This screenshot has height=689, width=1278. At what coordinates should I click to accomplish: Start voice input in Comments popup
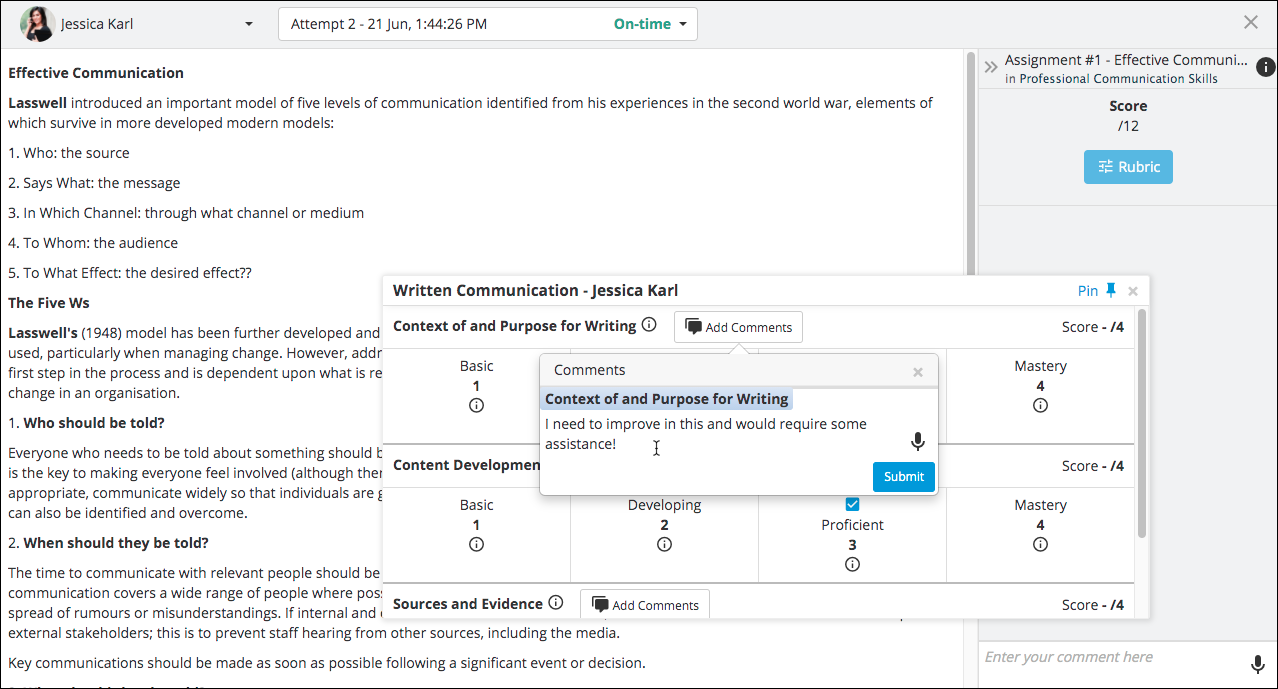tap(918, 441)
